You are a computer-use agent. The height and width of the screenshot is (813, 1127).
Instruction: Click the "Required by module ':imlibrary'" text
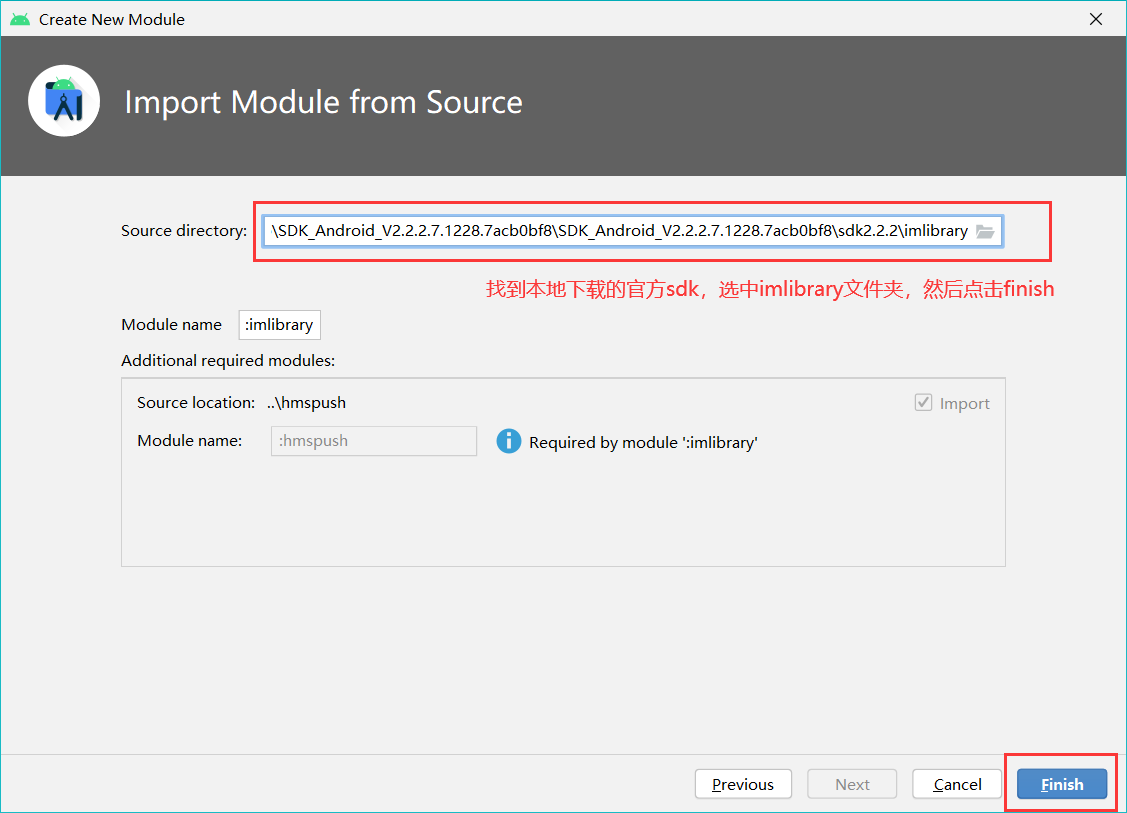[x=643, y=443]
